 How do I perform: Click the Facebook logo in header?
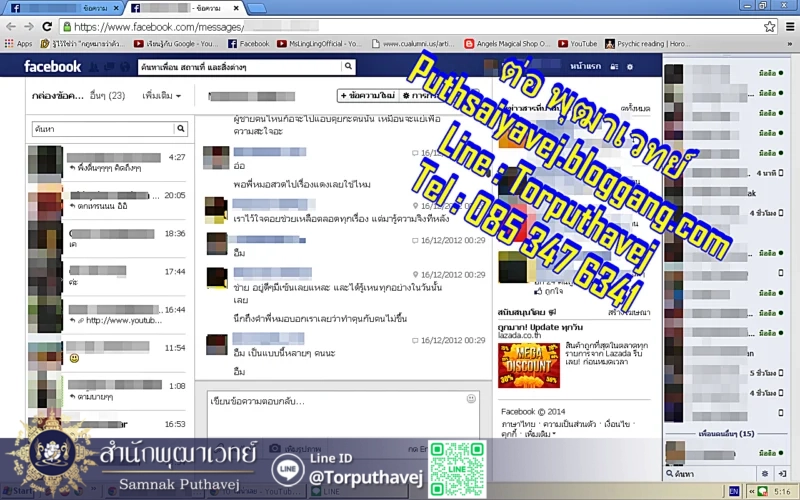click(52, 67)
